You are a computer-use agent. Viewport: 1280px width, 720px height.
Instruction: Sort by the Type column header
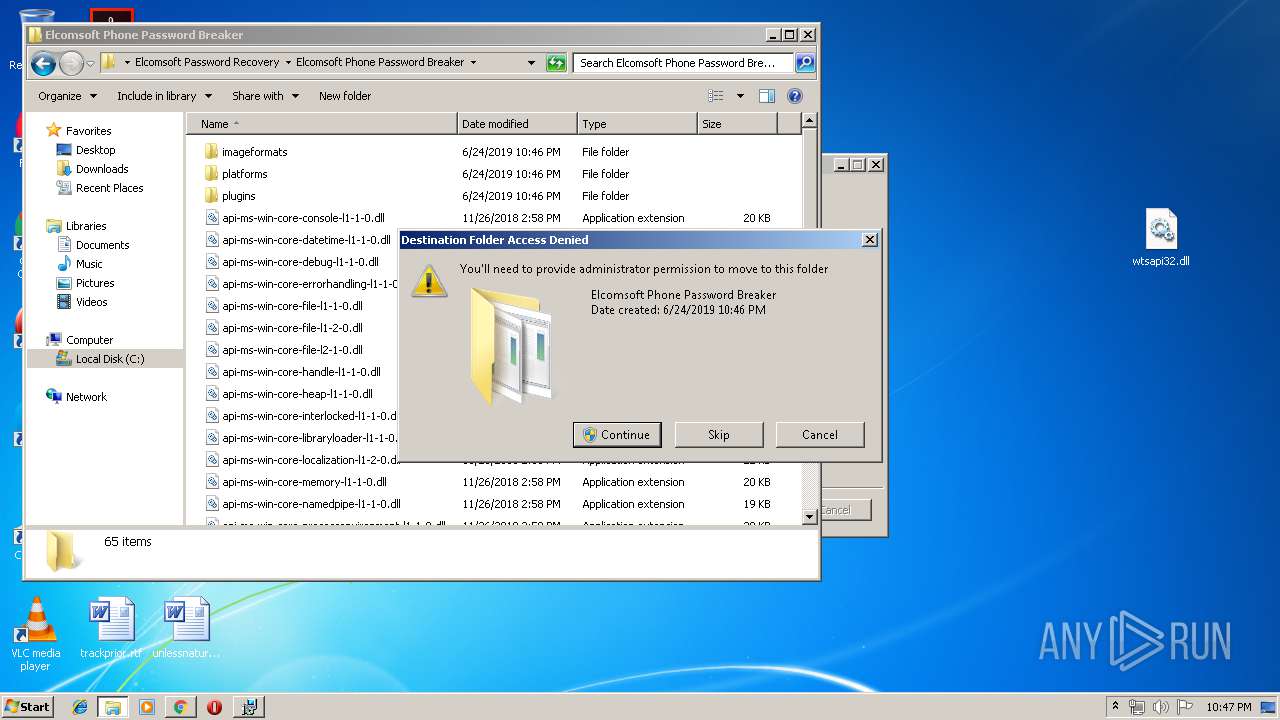(637, 124)
